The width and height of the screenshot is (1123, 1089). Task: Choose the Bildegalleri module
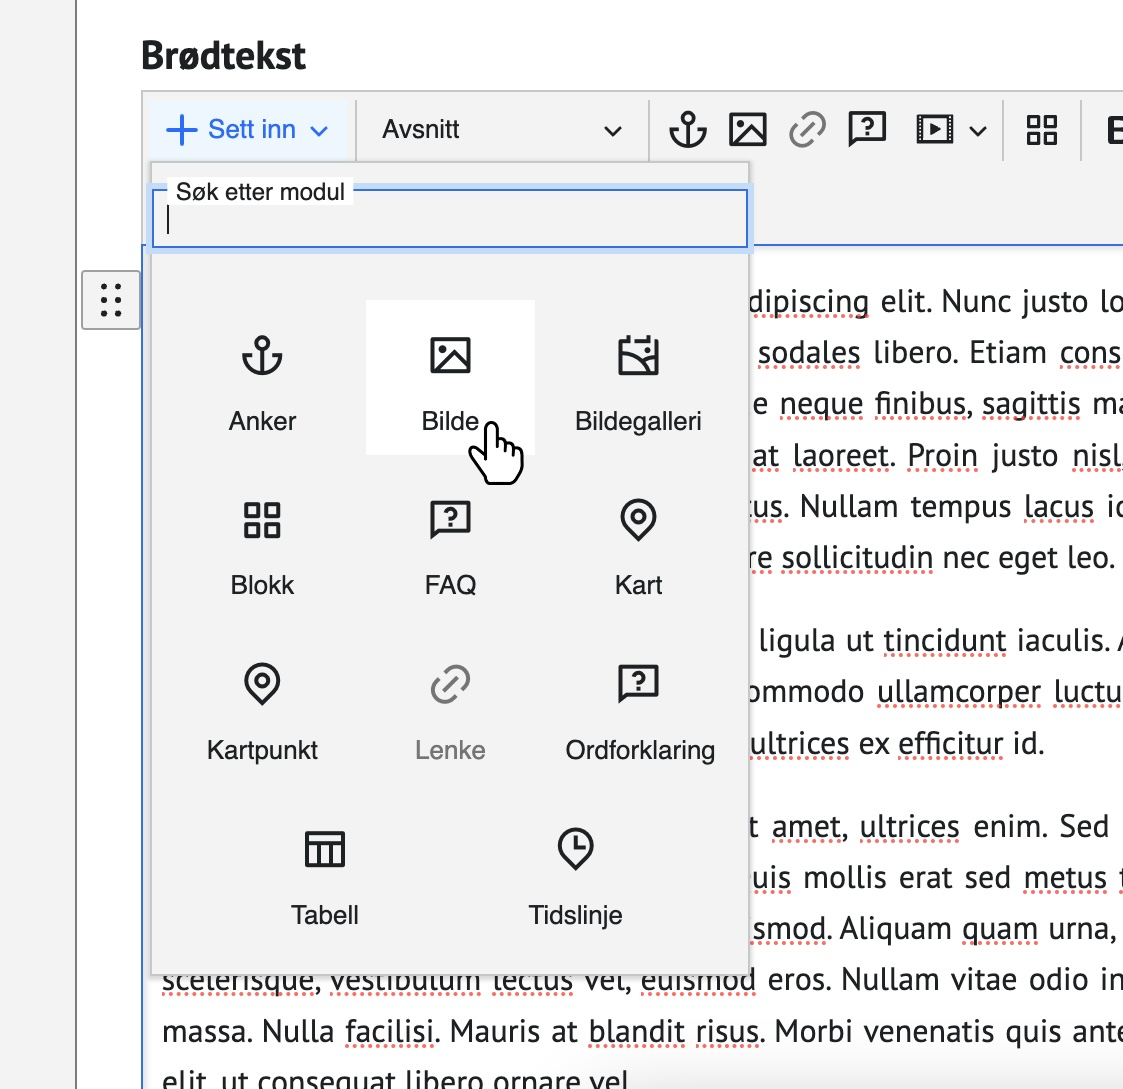point(638,378)
